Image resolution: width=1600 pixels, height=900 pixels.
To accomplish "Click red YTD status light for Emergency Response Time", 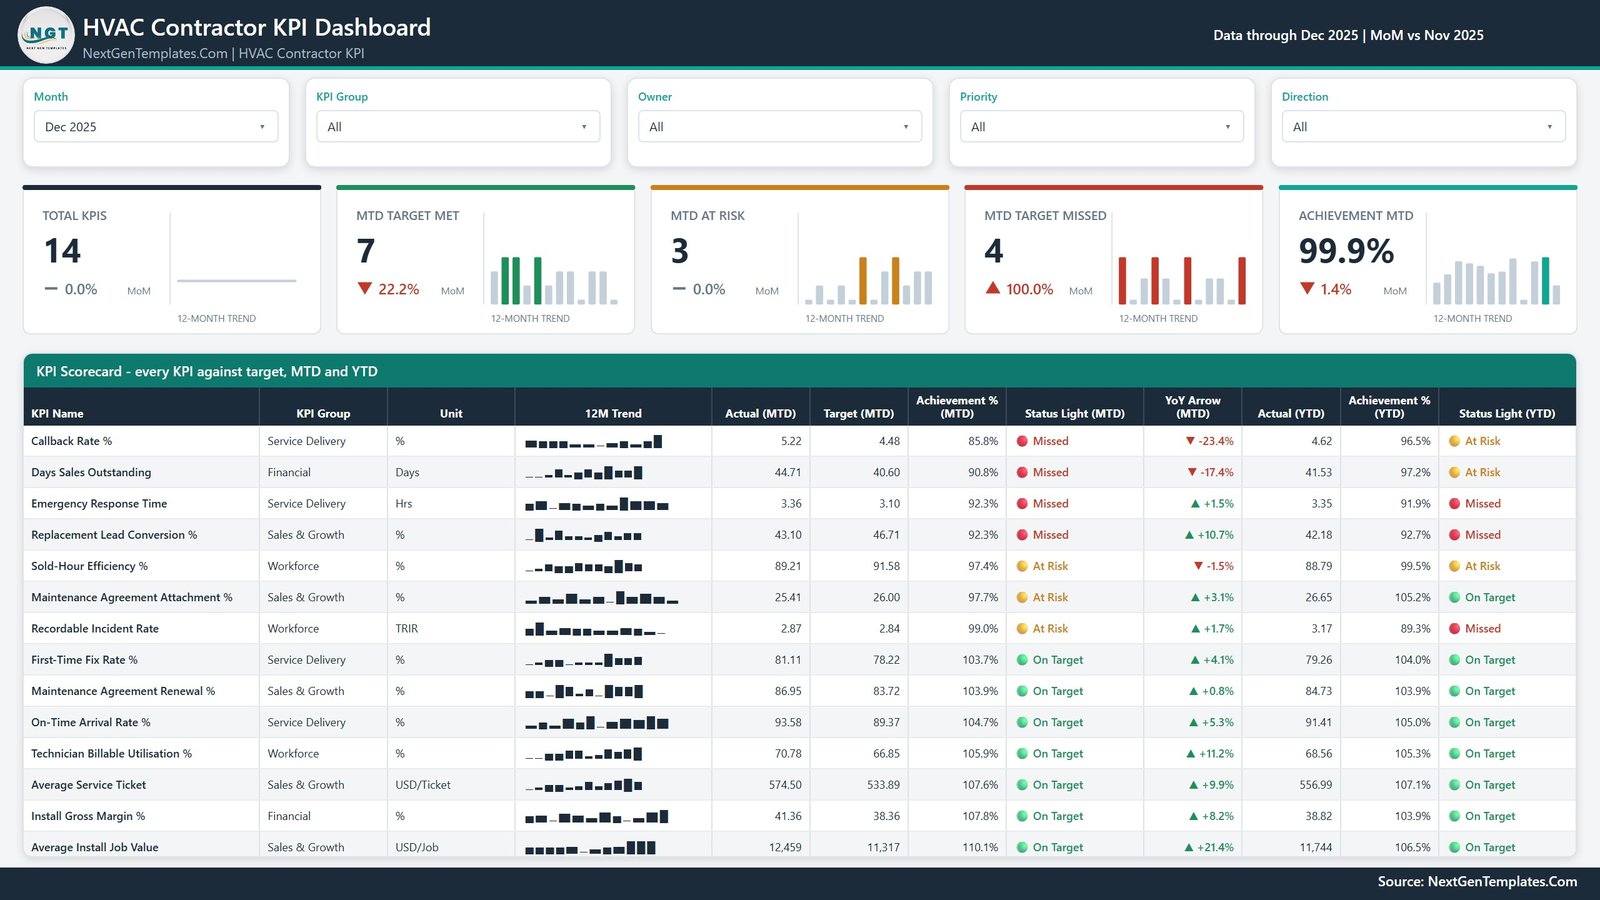I will tap(1455, 504).
